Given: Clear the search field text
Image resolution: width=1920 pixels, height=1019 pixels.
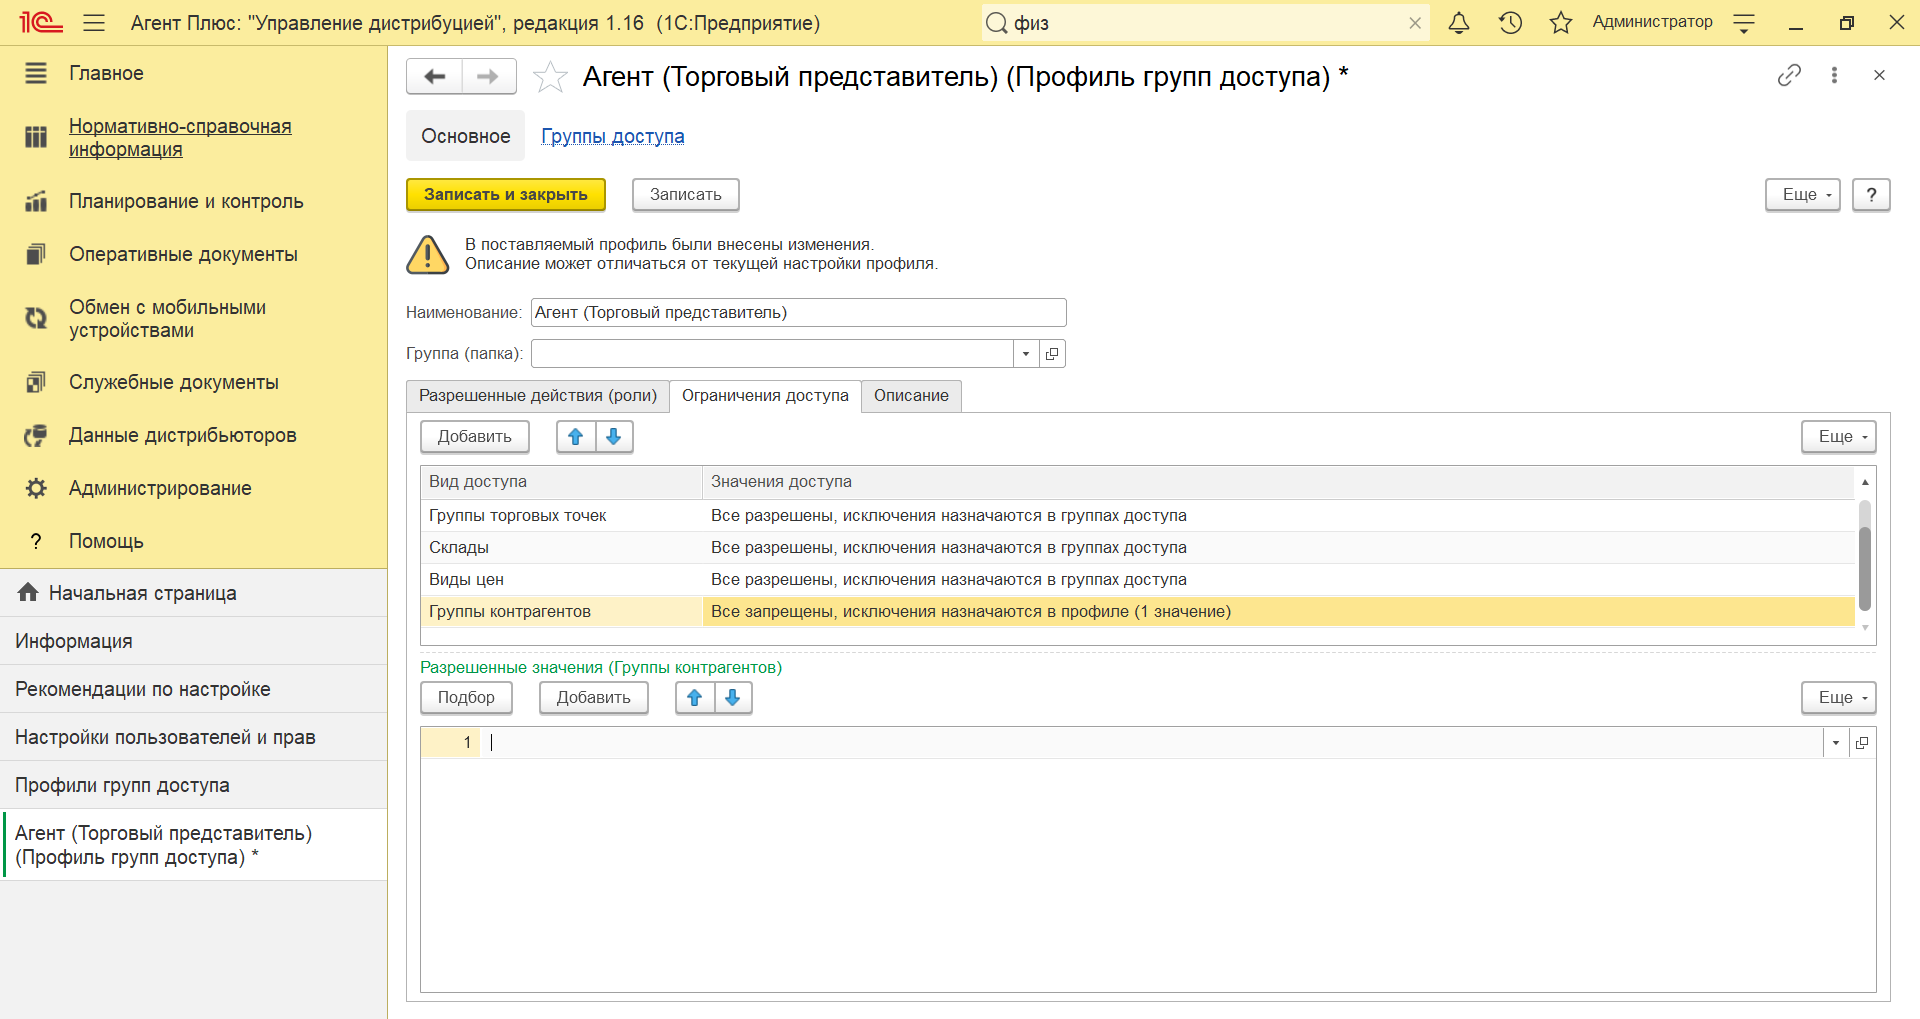Looking at the screenshot, I should pyautogui.click(x=1415, y=23).
